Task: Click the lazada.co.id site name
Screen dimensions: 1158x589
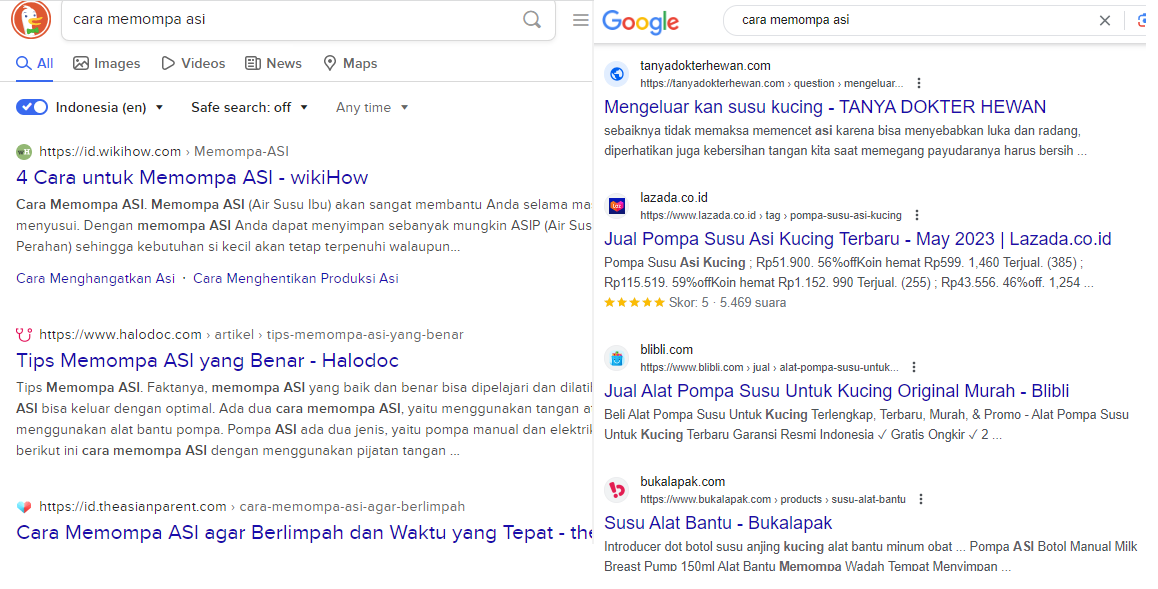Action: click(x=674, y=198)
